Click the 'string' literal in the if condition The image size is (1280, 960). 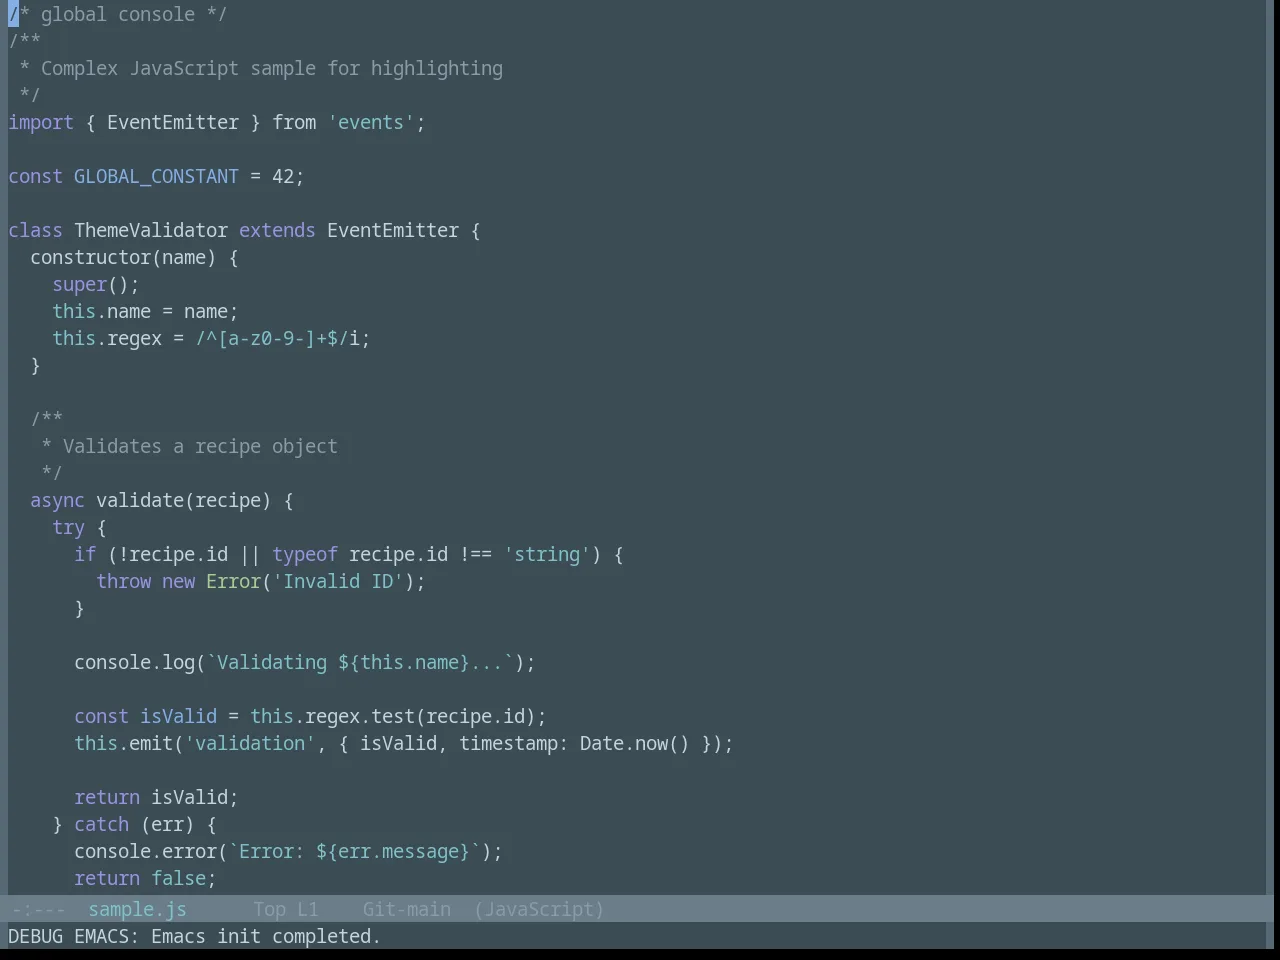(x=547, y=554)
